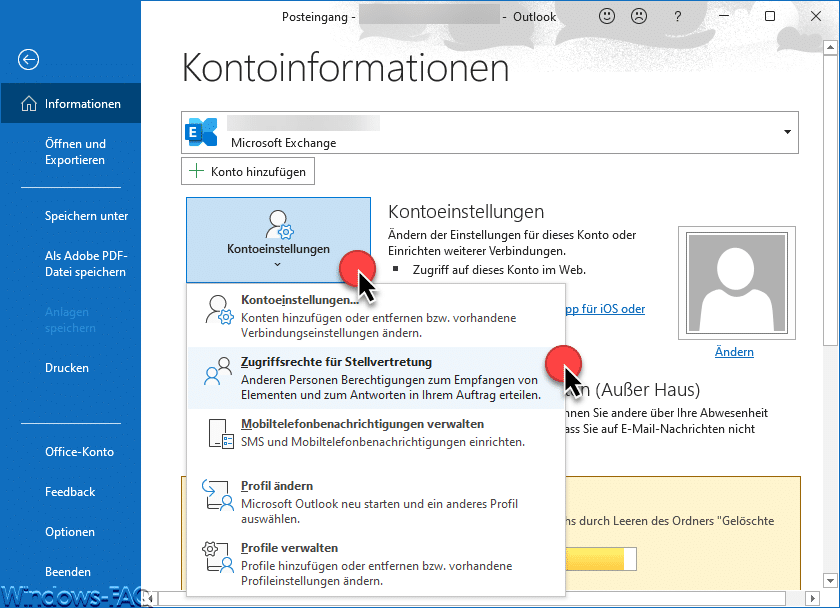
Task: Click the home icon beside Informationen
Action: (29, 103)
